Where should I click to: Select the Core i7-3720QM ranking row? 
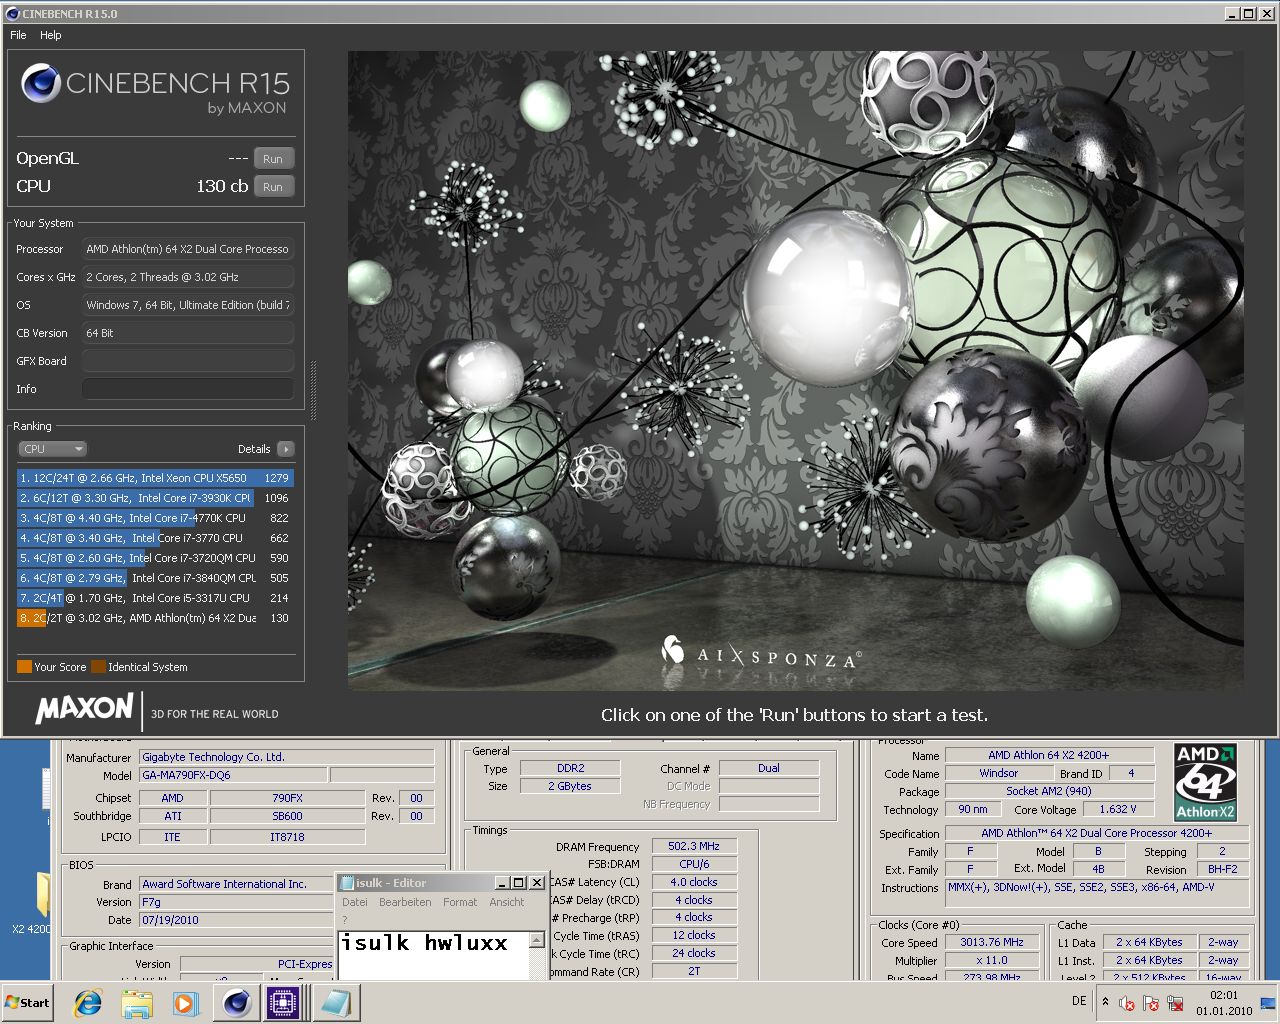point(155,558)
